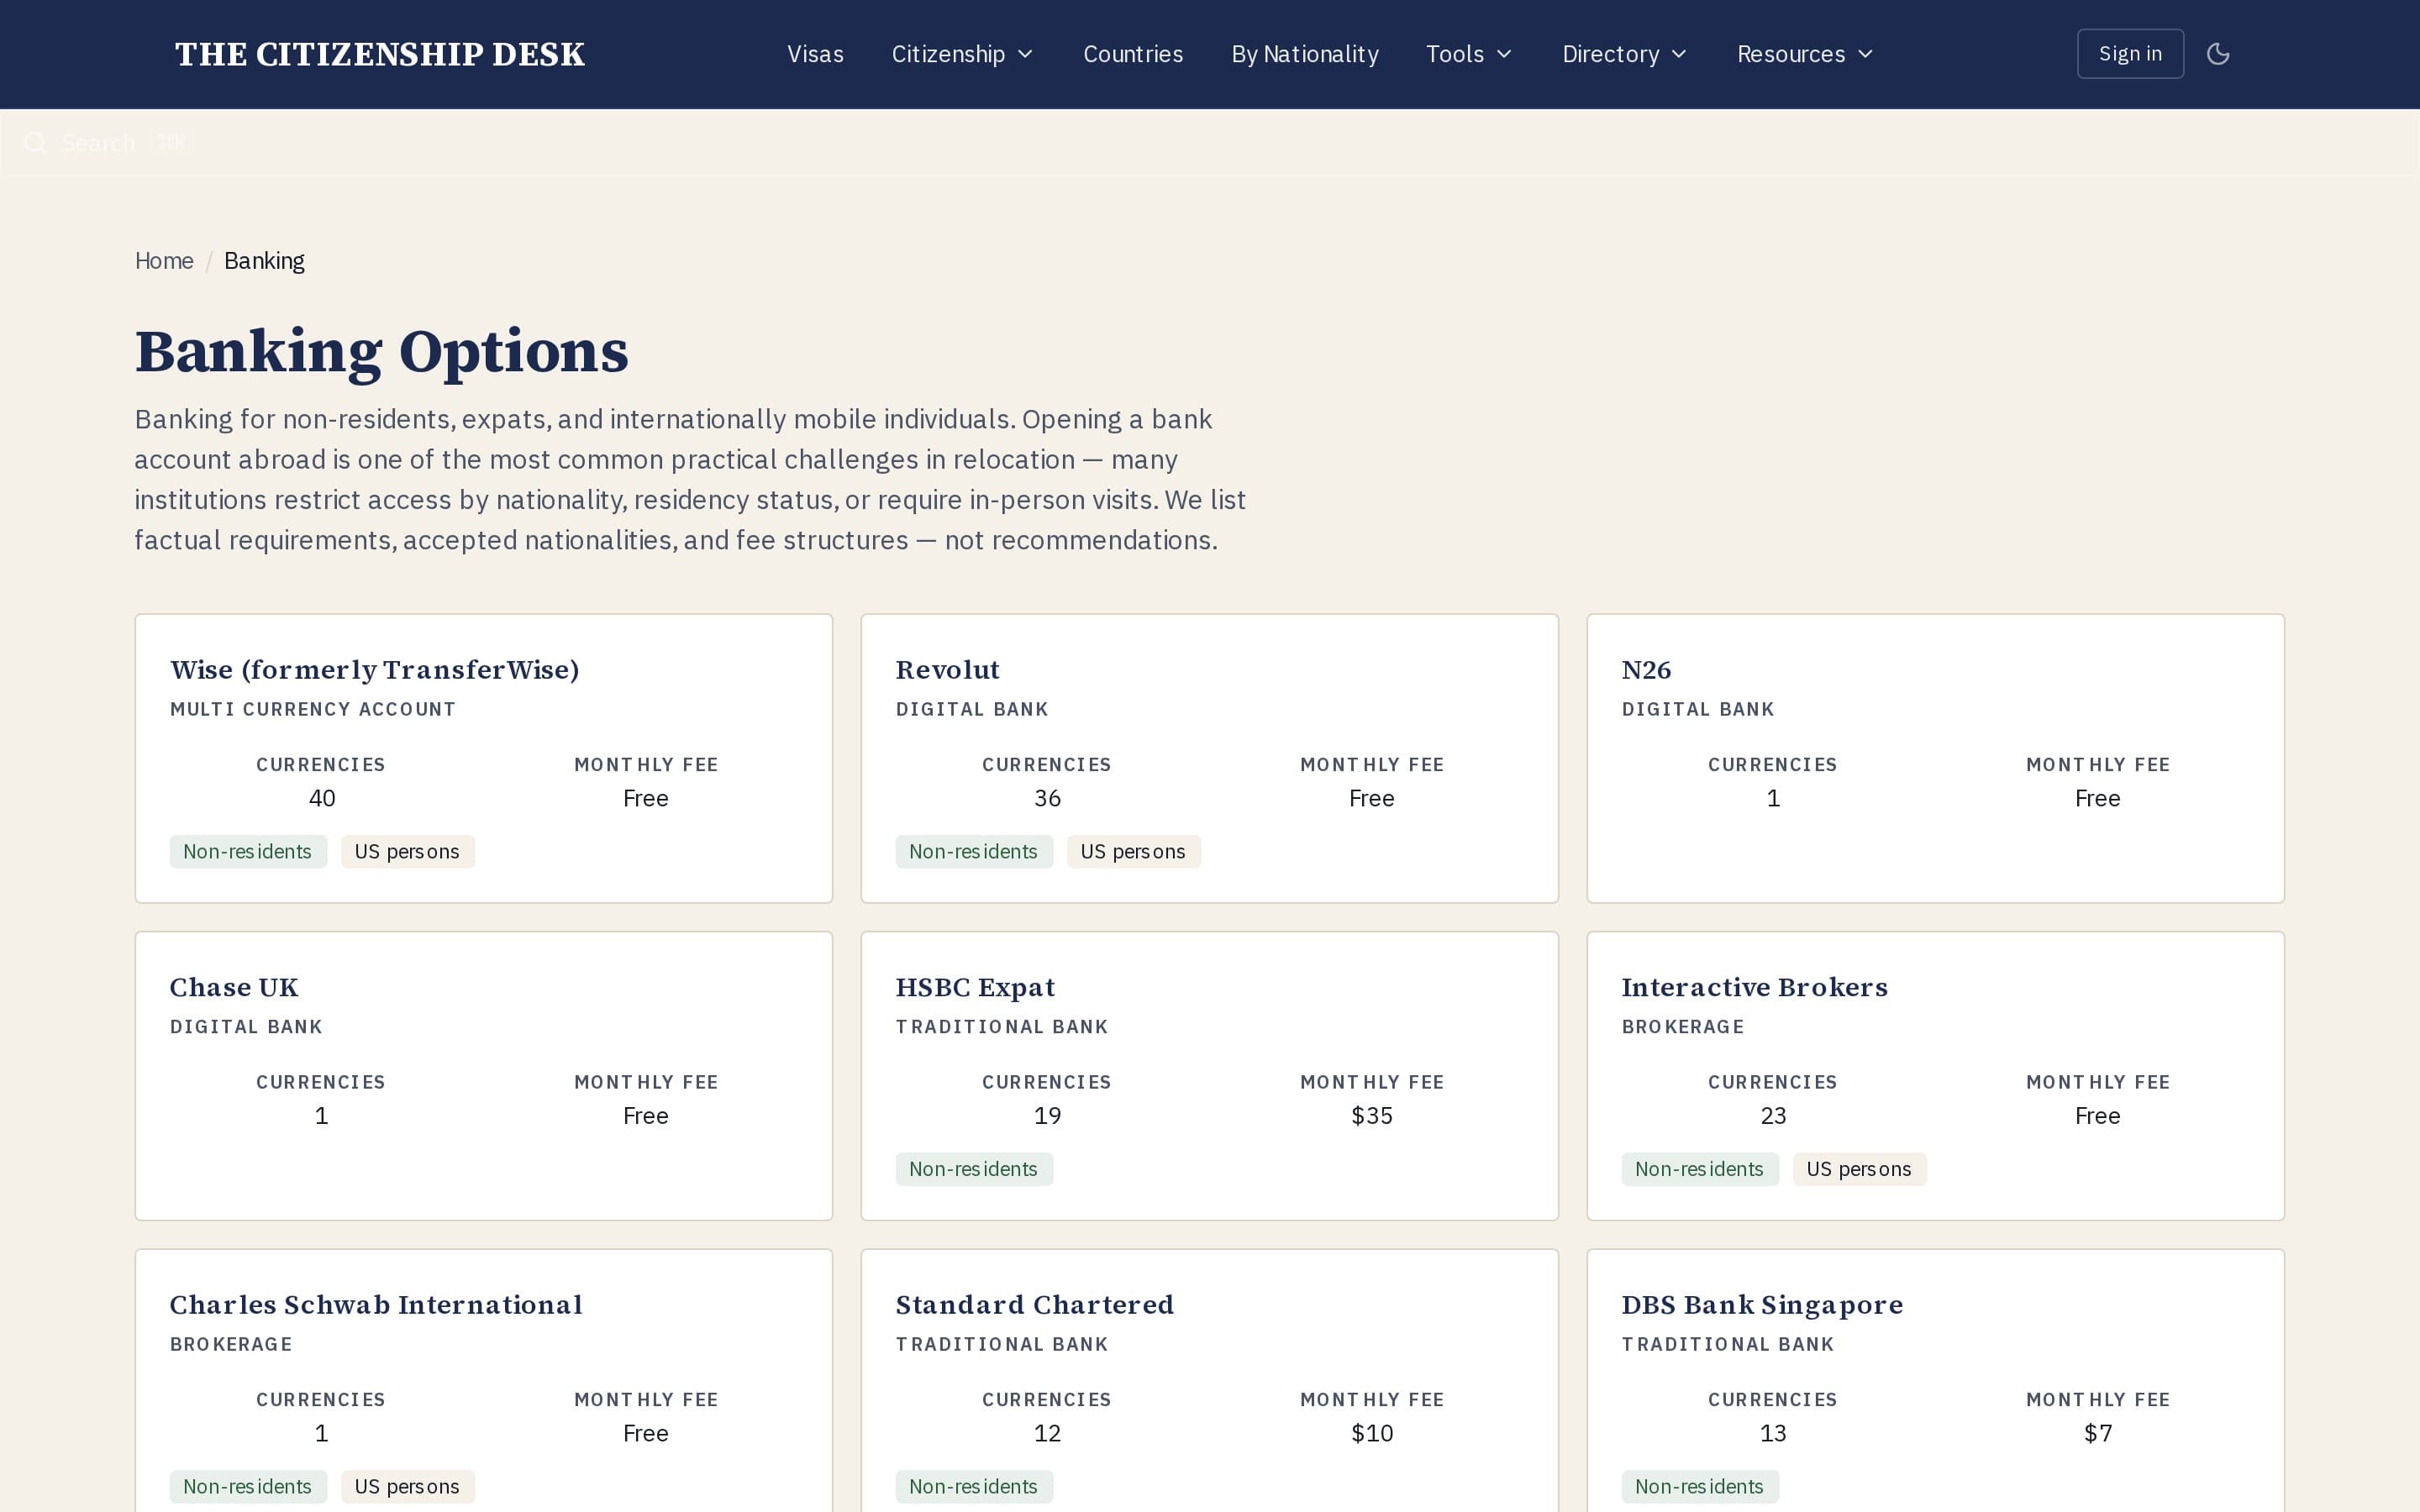Click currencies value 36 on Revolut card
The image size is (2420, 1512).
pyautogui.click(x=1047, y=799)
